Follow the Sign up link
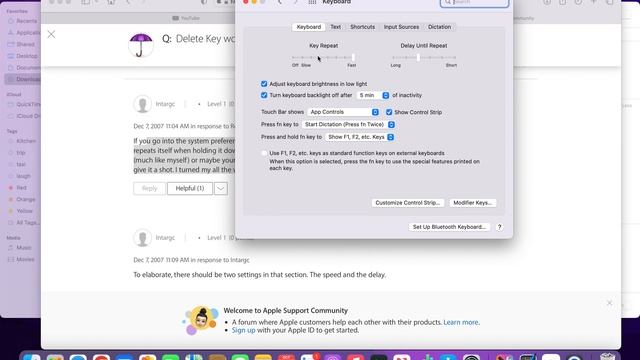640x360 pixels. tap(244, 331)
